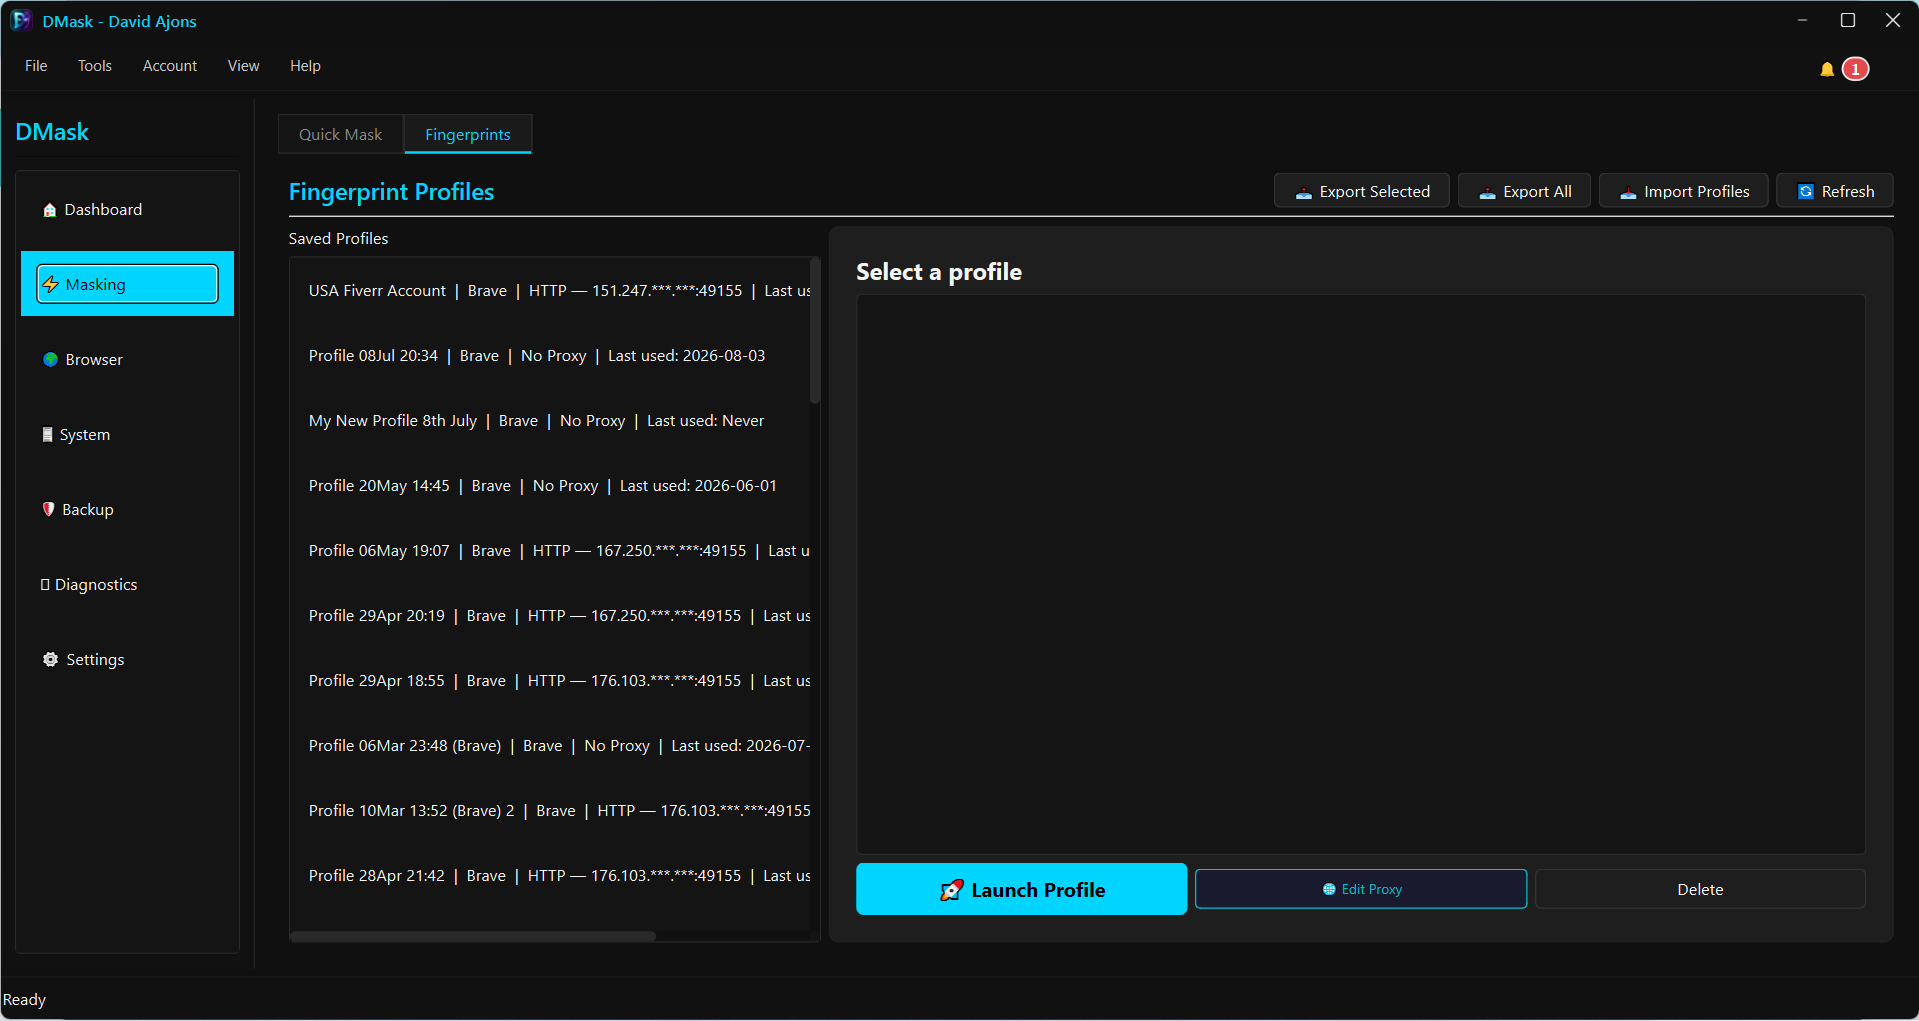Open the File menu
The width and height of the screenshot is (1919, 1021).
36,66
